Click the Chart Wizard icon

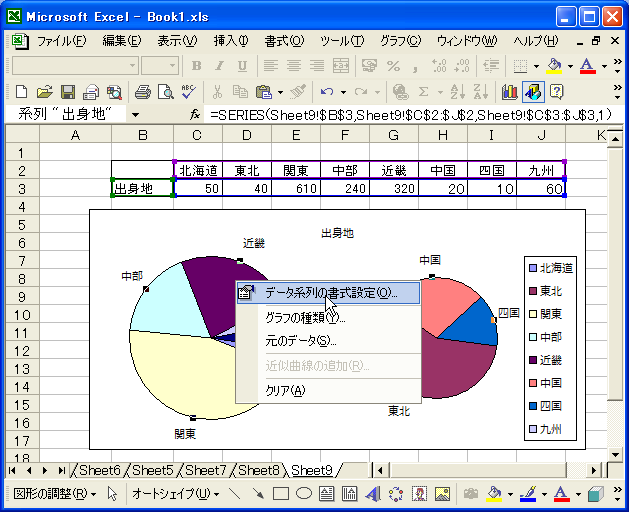(510, 92)
